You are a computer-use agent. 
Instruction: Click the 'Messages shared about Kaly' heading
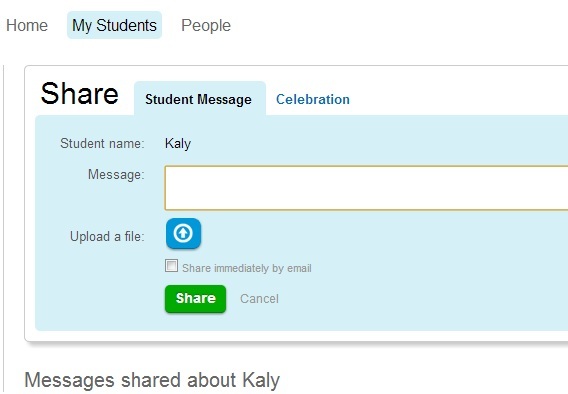pyautogui.click(x=152, y=380)
